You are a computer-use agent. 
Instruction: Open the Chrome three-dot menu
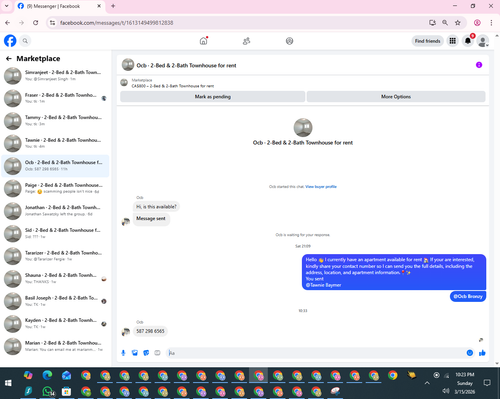point(491,23)
